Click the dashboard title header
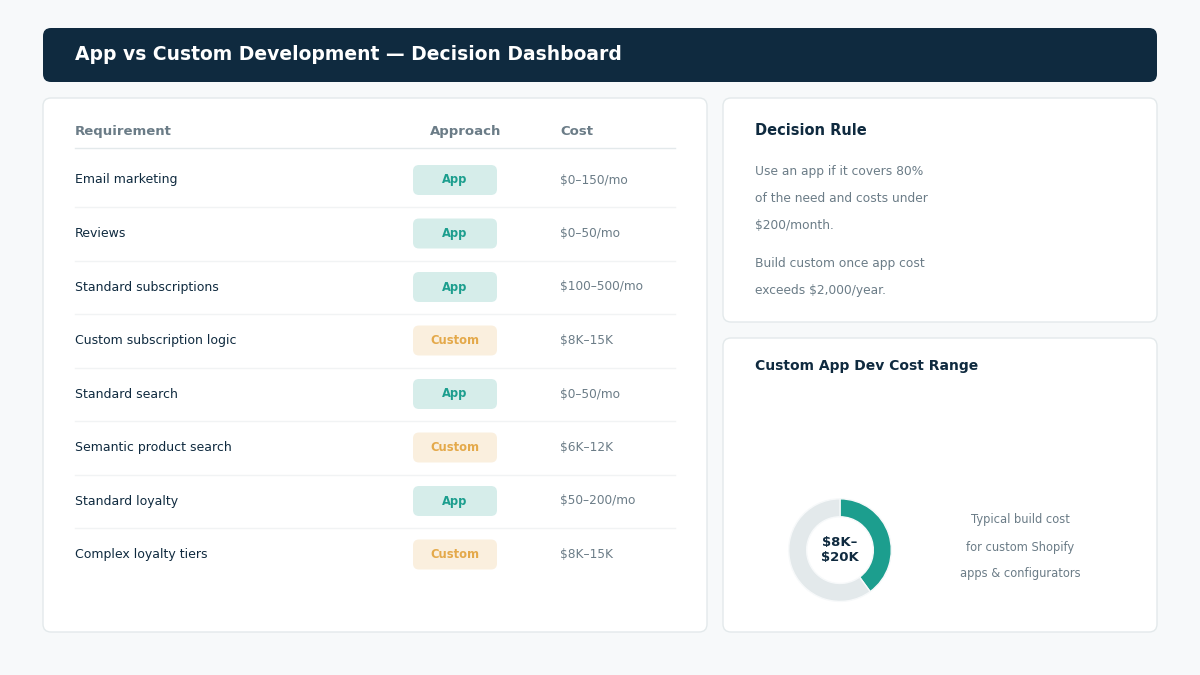 click(x=348, y=54)
